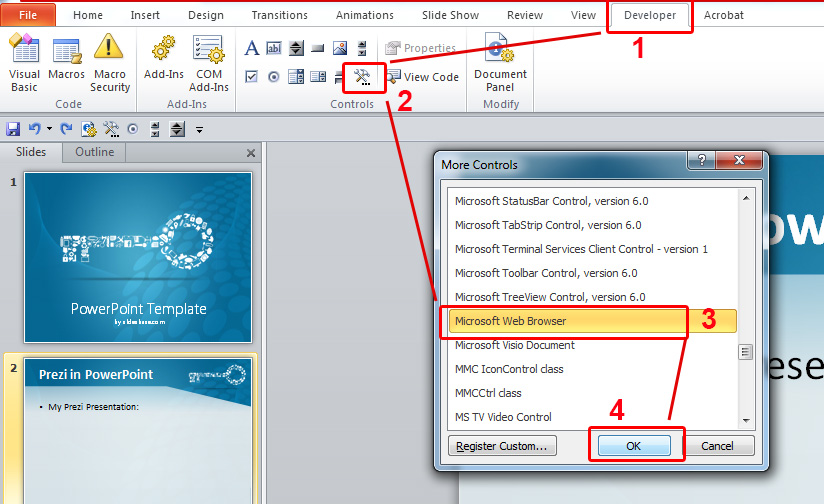Select the Label control (letter A icon)
Screen dimensions: 824x504
point(252,48)
